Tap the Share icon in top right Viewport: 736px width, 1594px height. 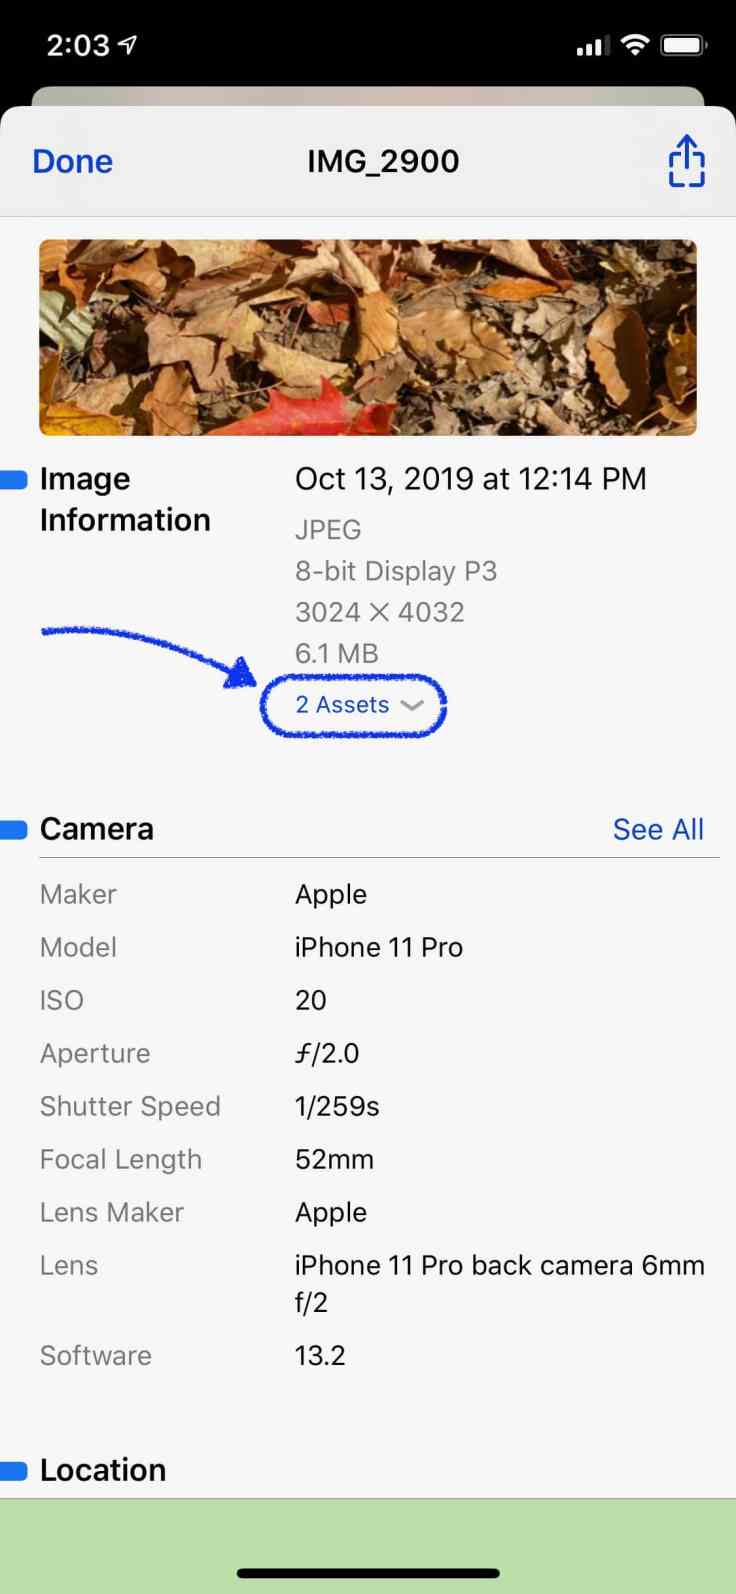[686, 161]
